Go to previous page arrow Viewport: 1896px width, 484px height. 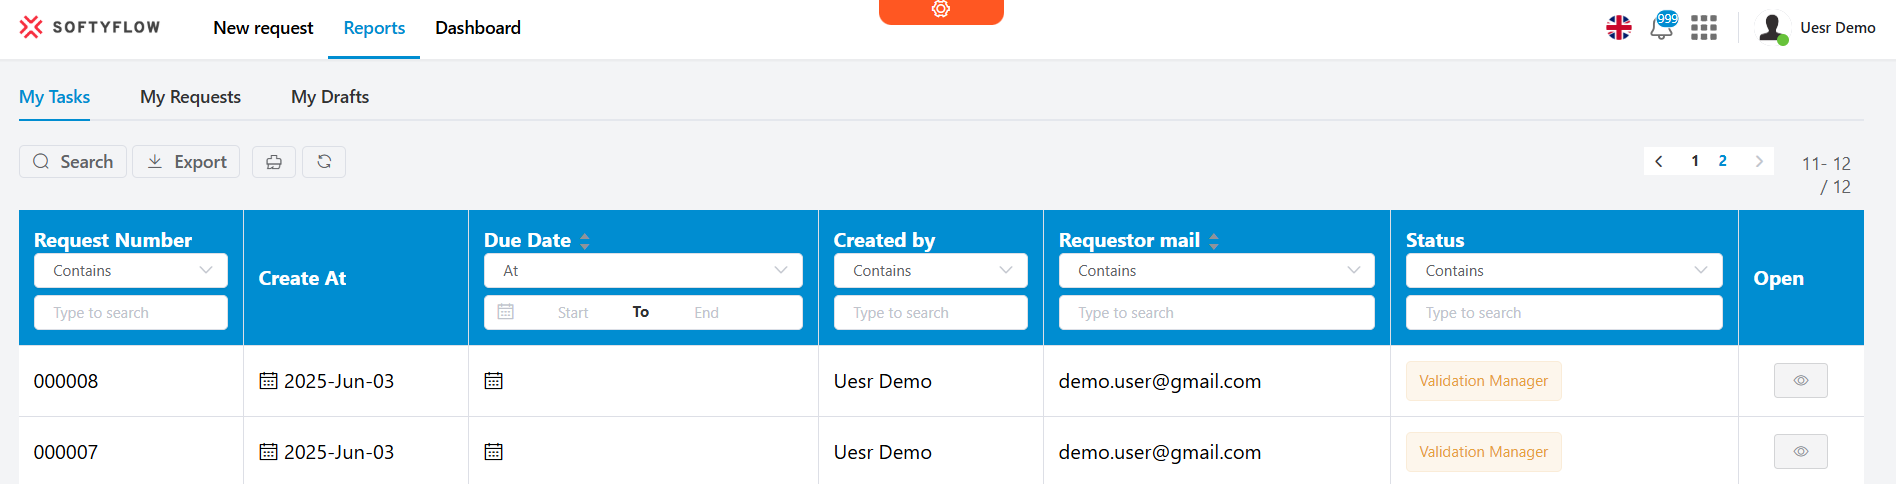[1658, 161]
